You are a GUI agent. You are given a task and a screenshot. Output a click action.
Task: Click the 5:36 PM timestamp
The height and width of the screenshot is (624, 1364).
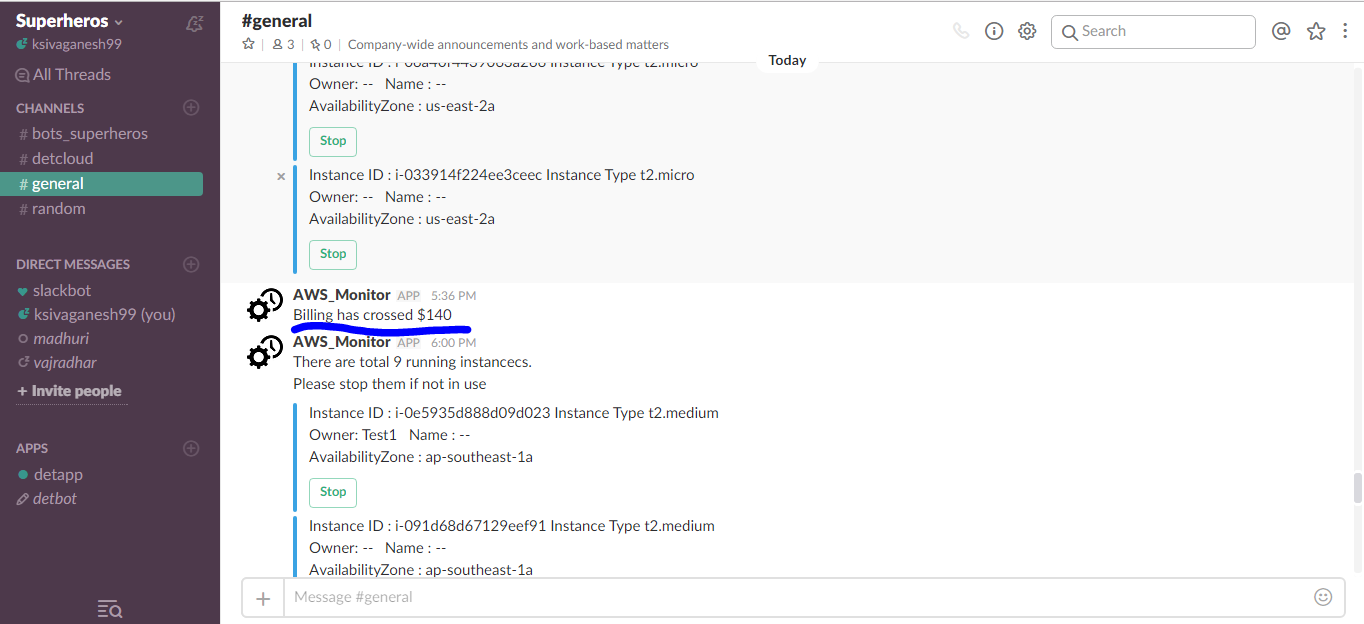click(x=453, y=296)
